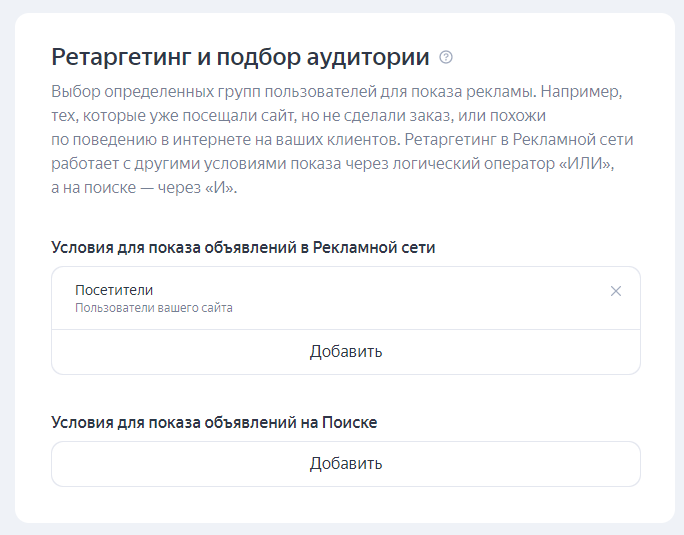The width and height of the screenshot is (684, 535).
Task: Click the help icon beside the Ретаргетинг title
Action: 446,57
